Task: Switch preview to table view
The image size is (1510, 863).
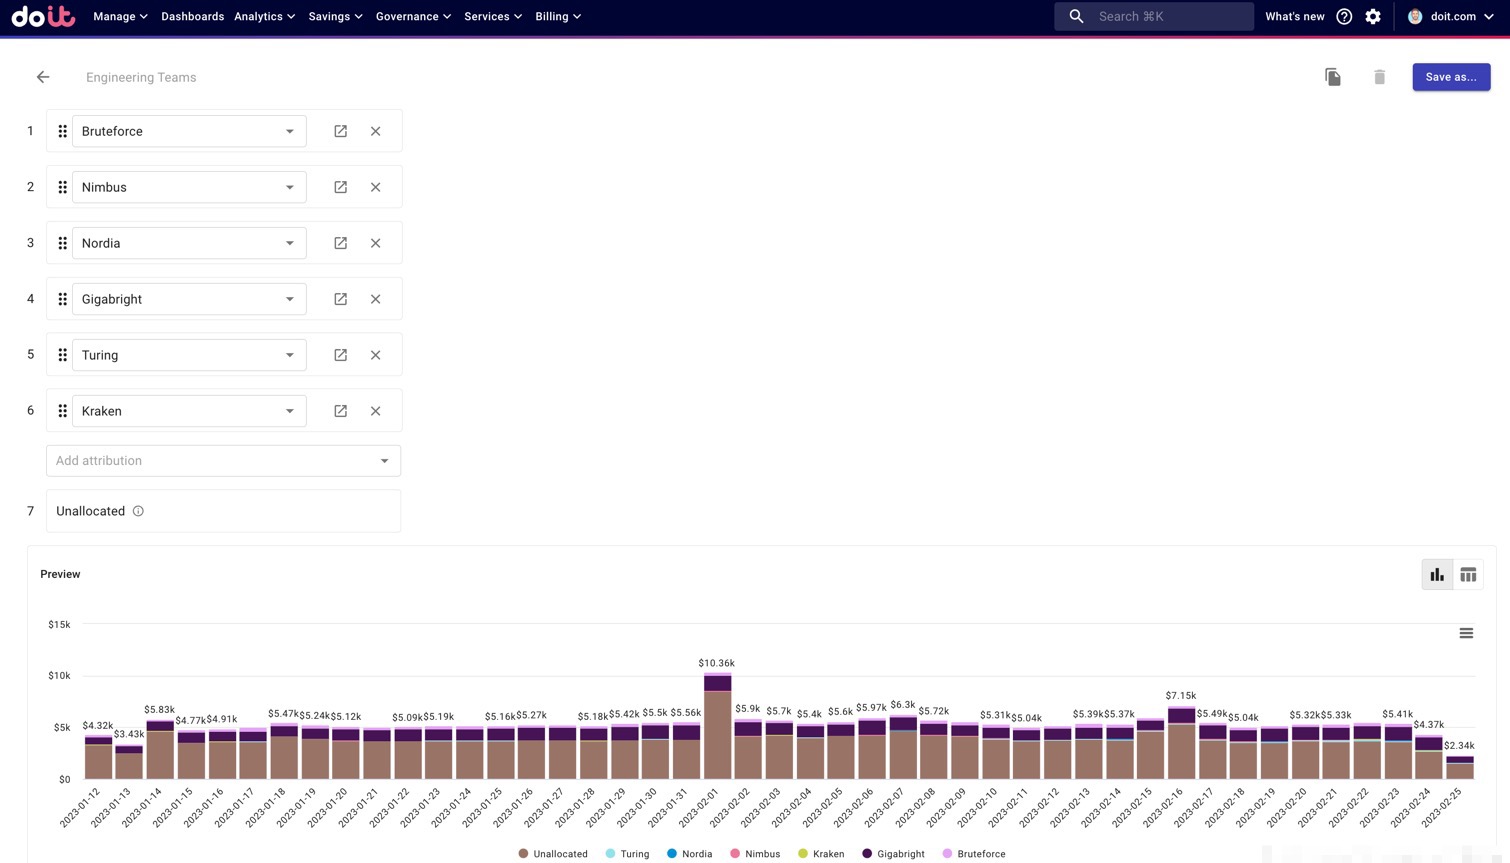Action: pos(1468,574)
